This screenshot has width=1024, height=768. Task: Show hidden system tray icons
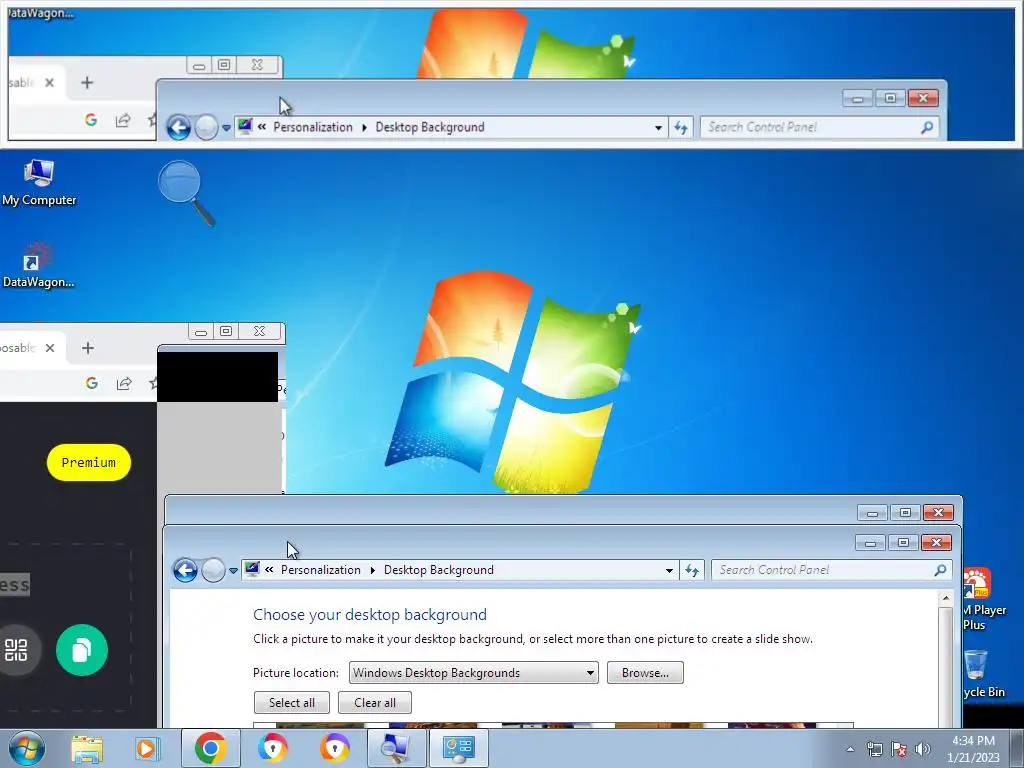[850, 749]
